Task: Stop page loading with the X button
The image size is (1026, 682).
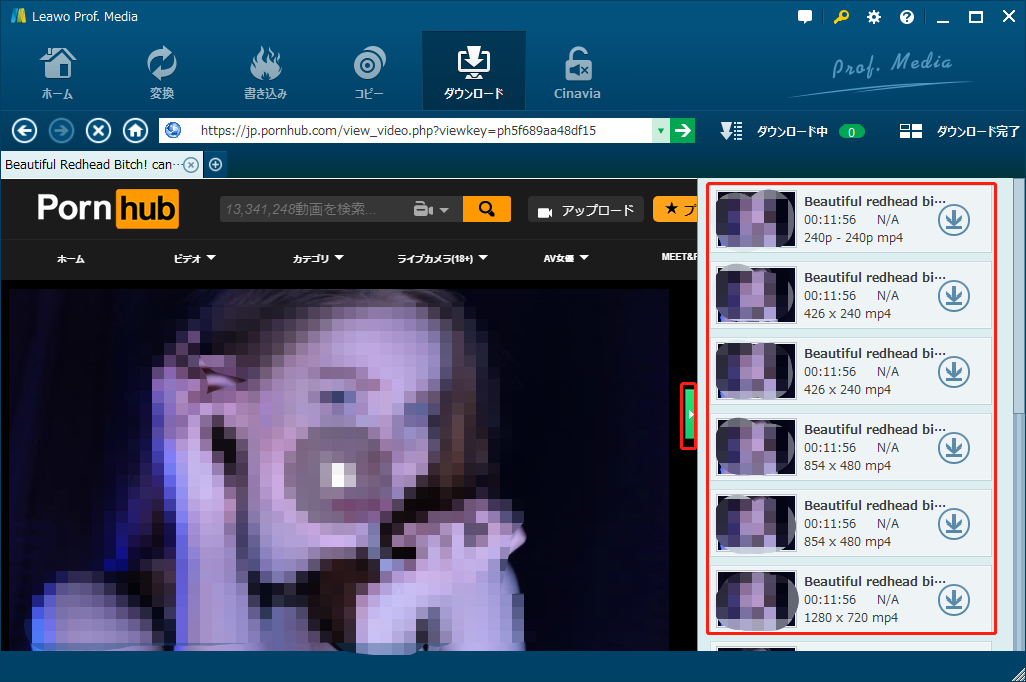Action: [98, 131]
